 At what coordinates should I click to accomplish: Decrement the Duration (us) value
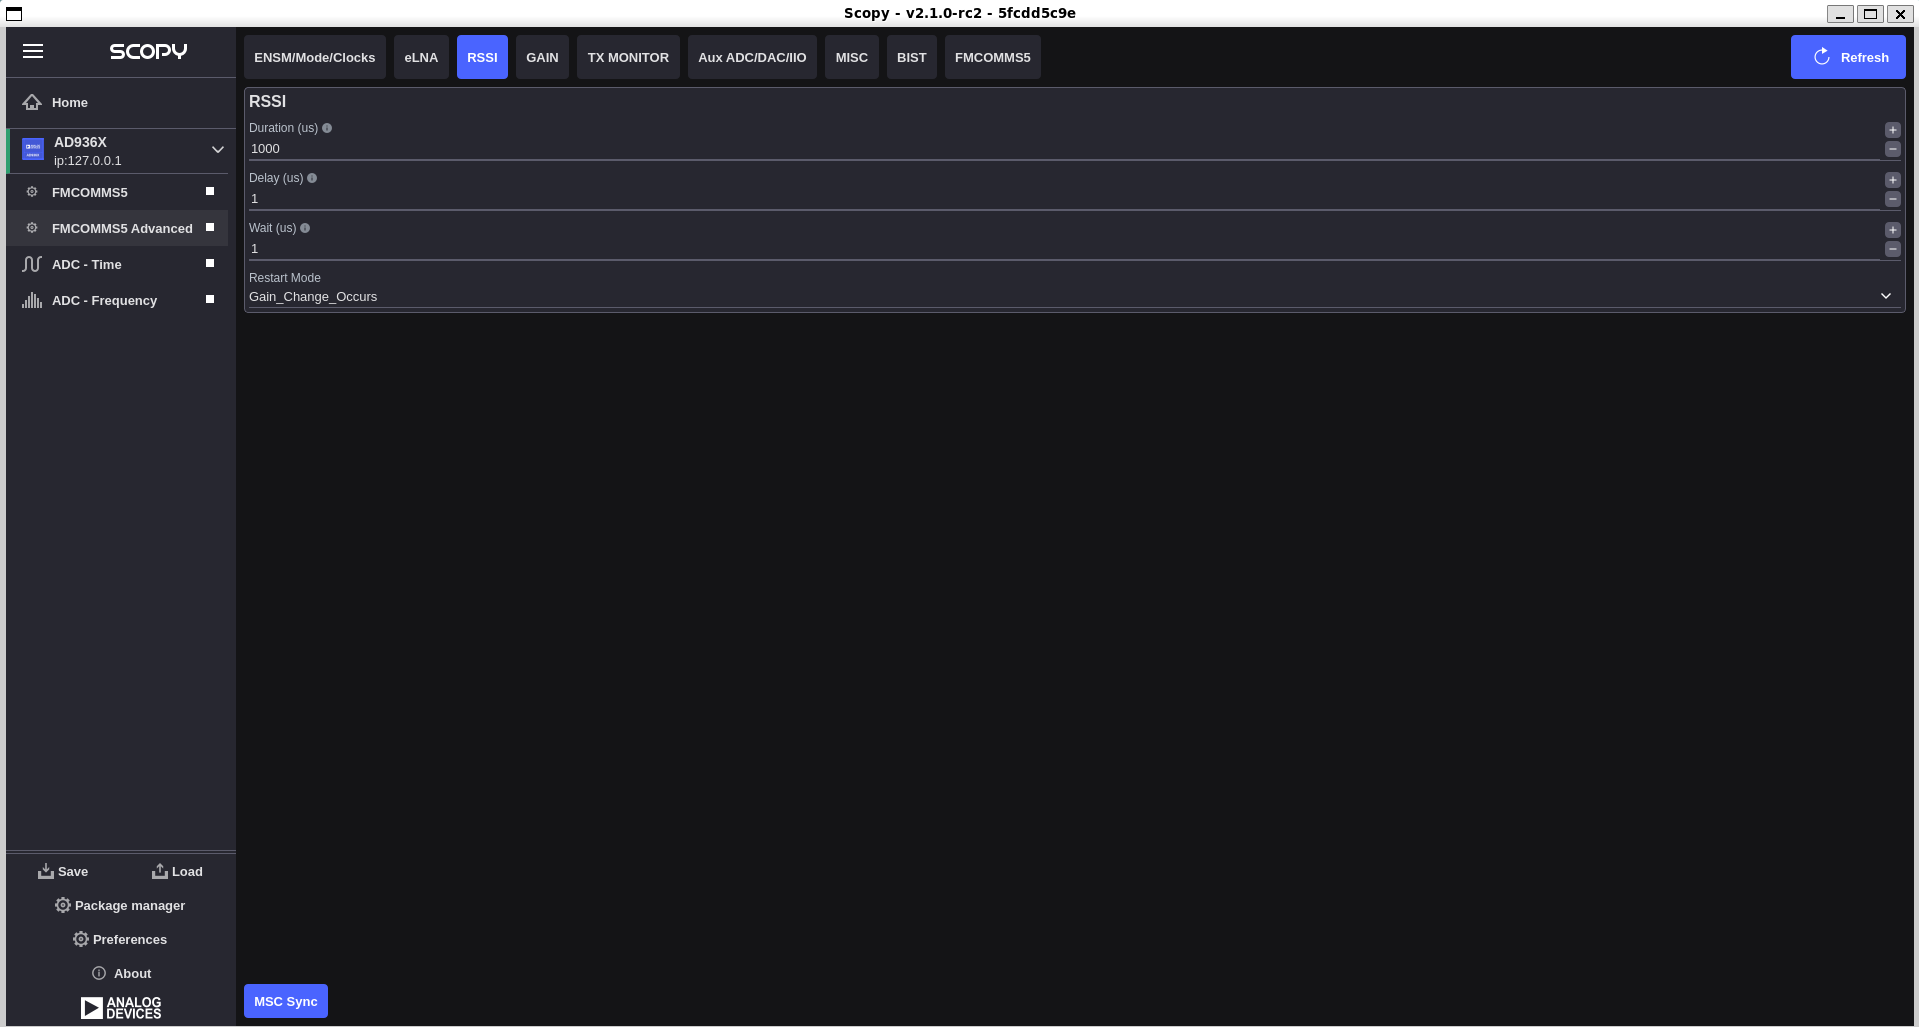click(1893, 149)
